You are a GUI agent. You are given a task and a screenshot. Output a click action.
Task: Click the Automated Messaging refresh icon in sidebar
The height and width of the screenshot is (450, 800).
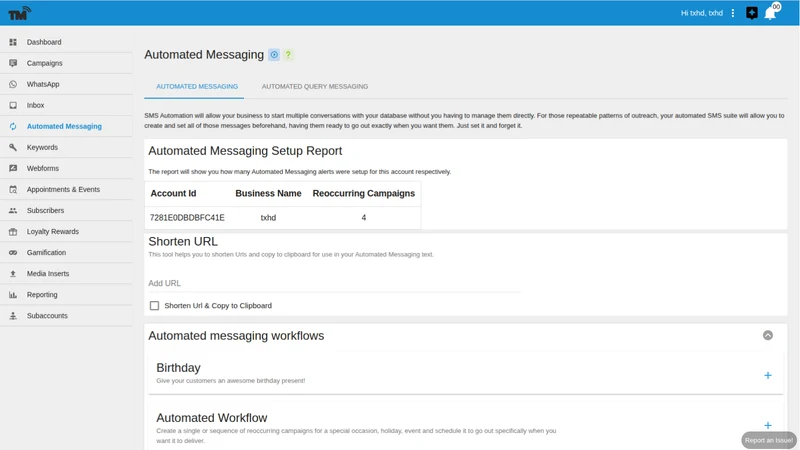coord(13,126)
